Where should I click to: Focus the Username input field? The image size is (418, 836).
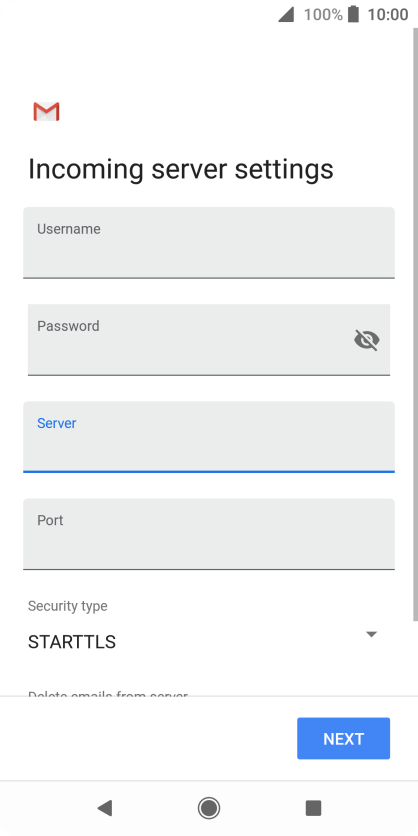click(209, 243)
